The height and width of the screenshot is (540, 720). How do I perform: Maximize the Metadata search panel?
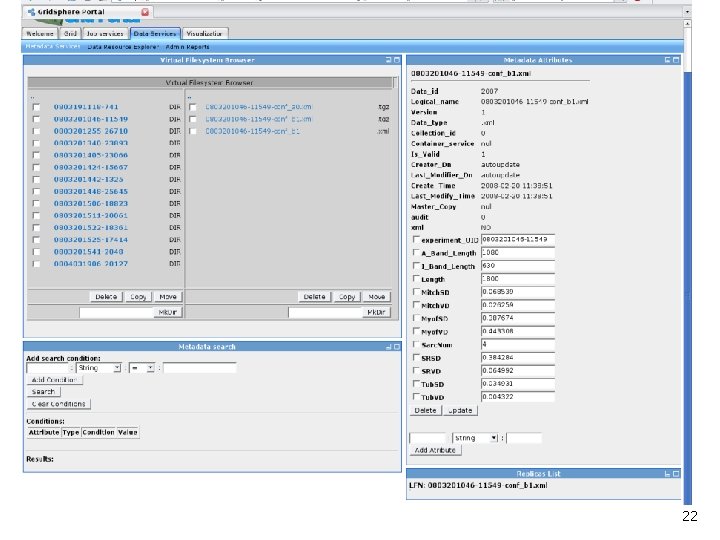pos(396,347)
